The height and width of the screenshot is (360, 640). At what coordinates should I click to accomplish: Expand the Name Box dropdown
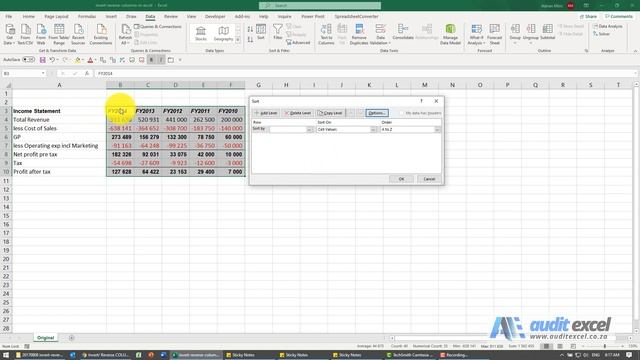(43, 73)
